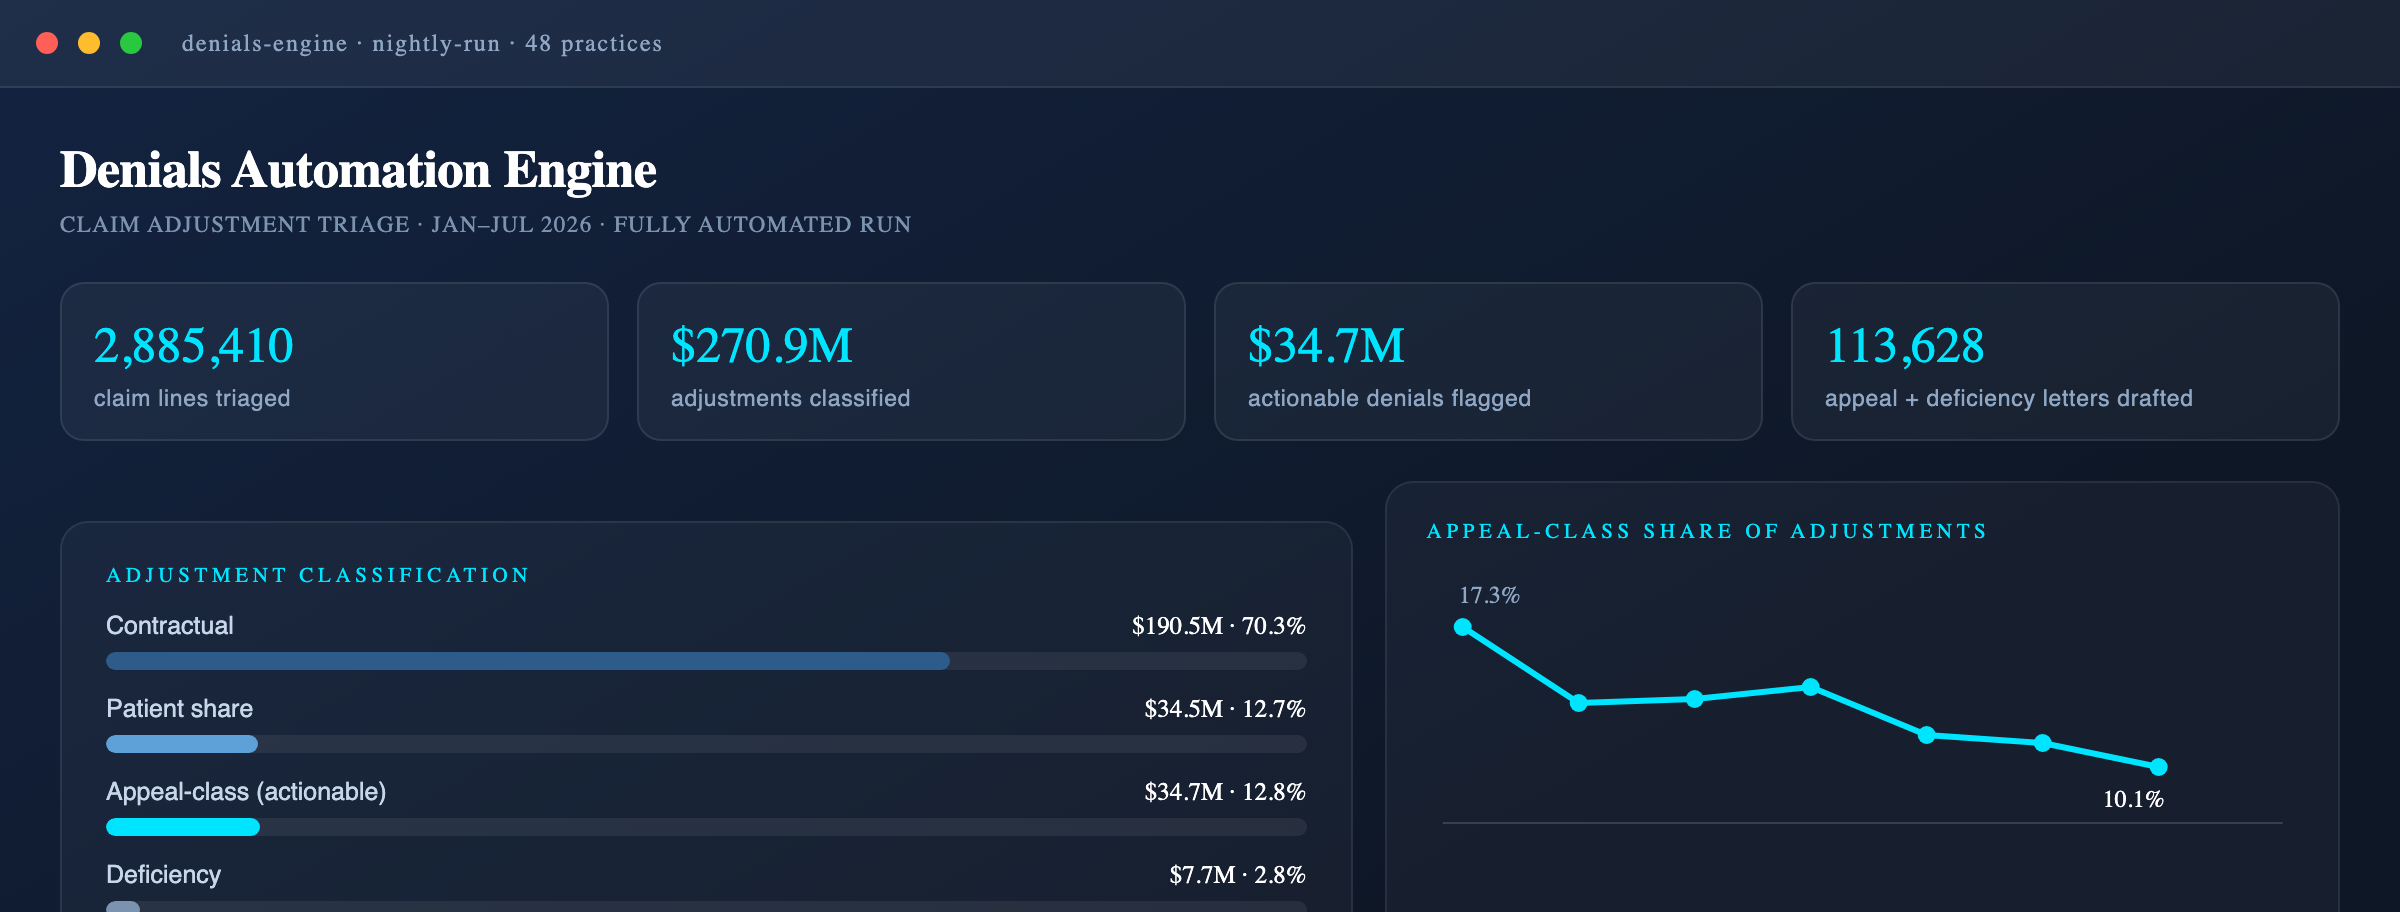
Task: Click the yellow minimize window dot
Action: (89, 43)
